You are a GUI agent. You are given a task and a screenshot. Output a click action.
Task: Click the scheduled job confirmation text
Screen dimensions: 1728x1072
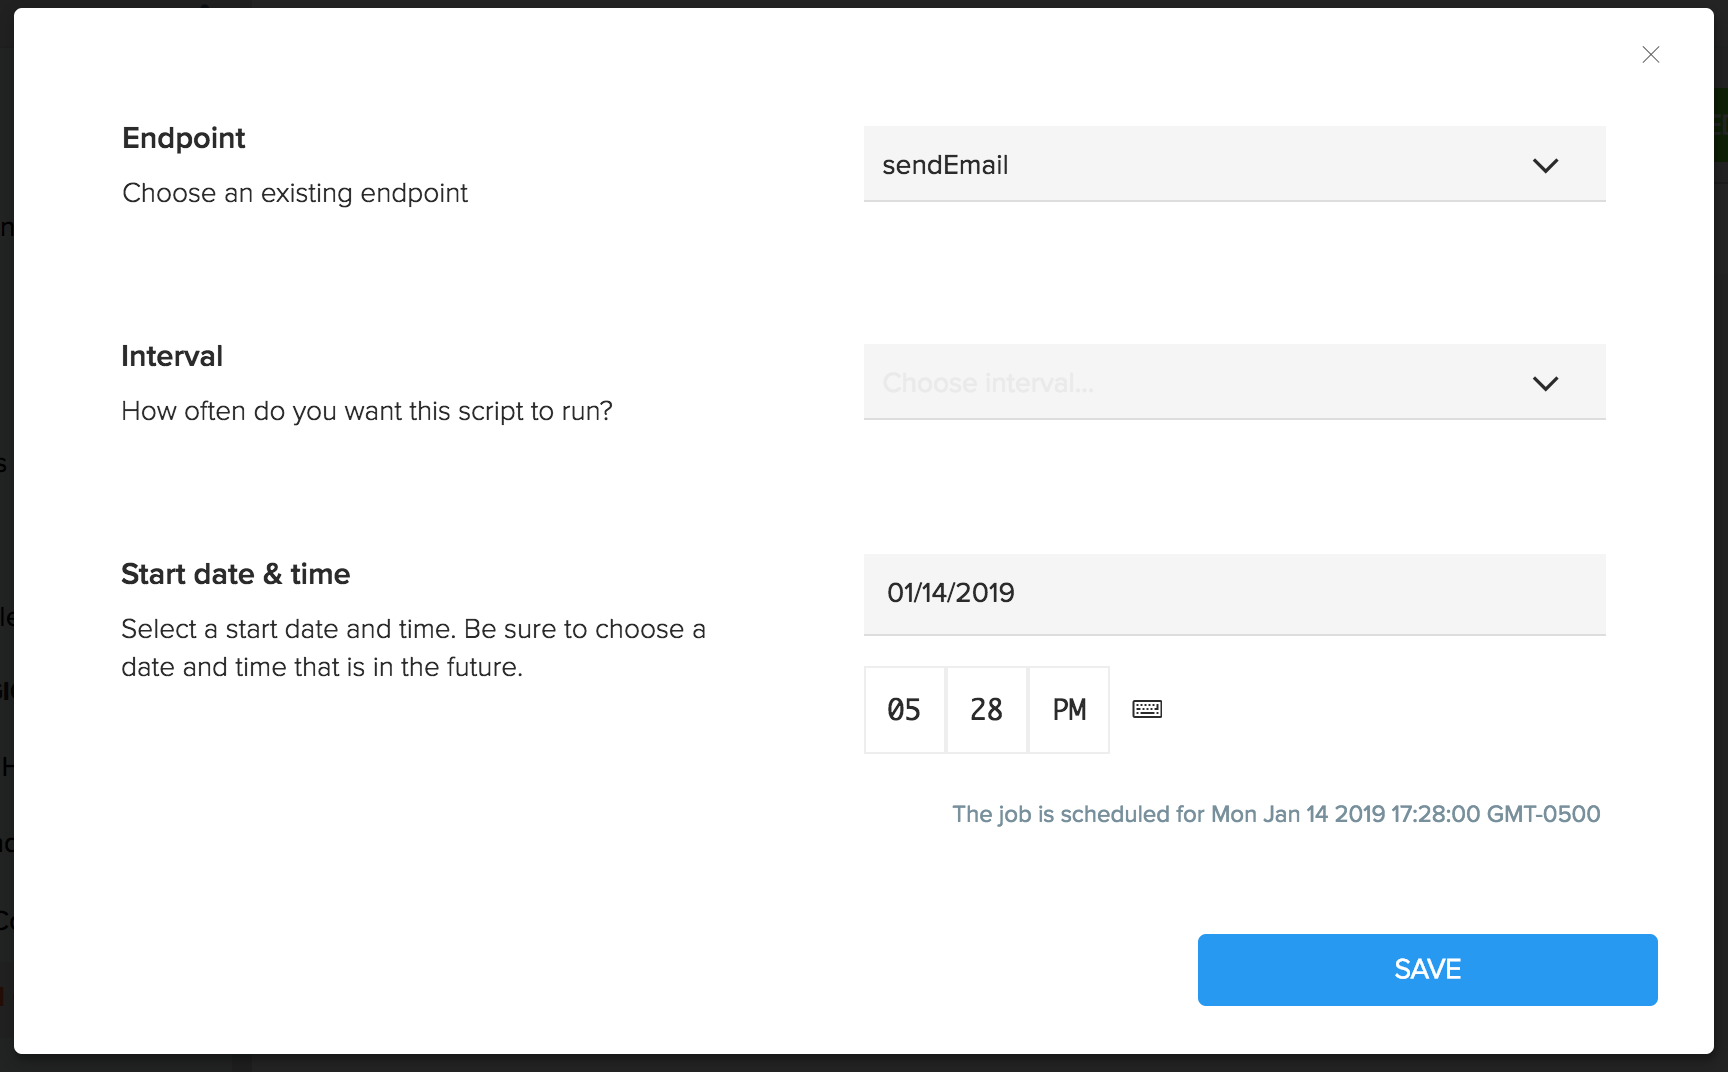coord(1276,814)
